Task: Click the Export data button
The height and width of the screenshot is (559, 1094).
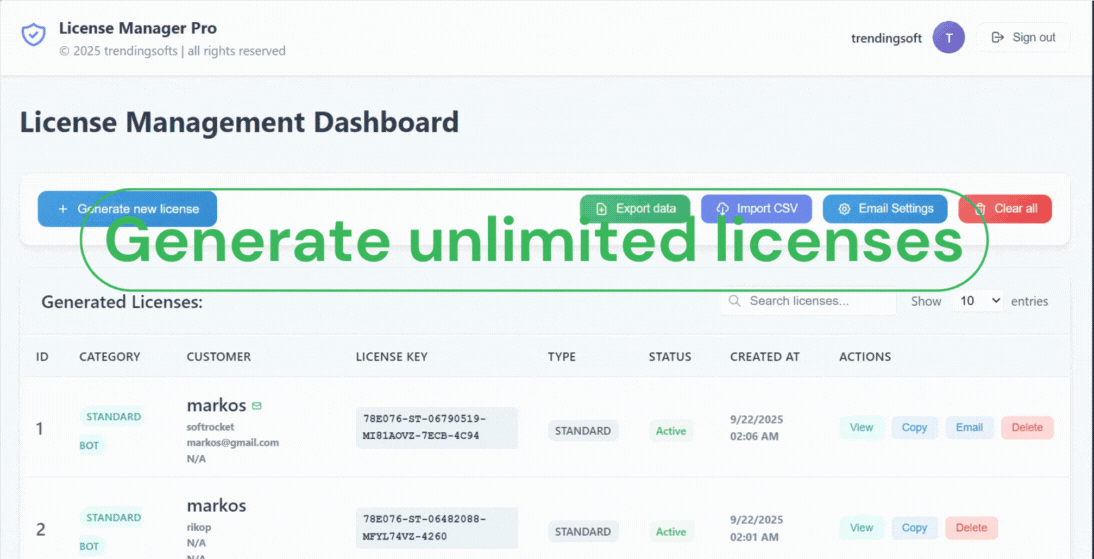Action: coord(635,209)
